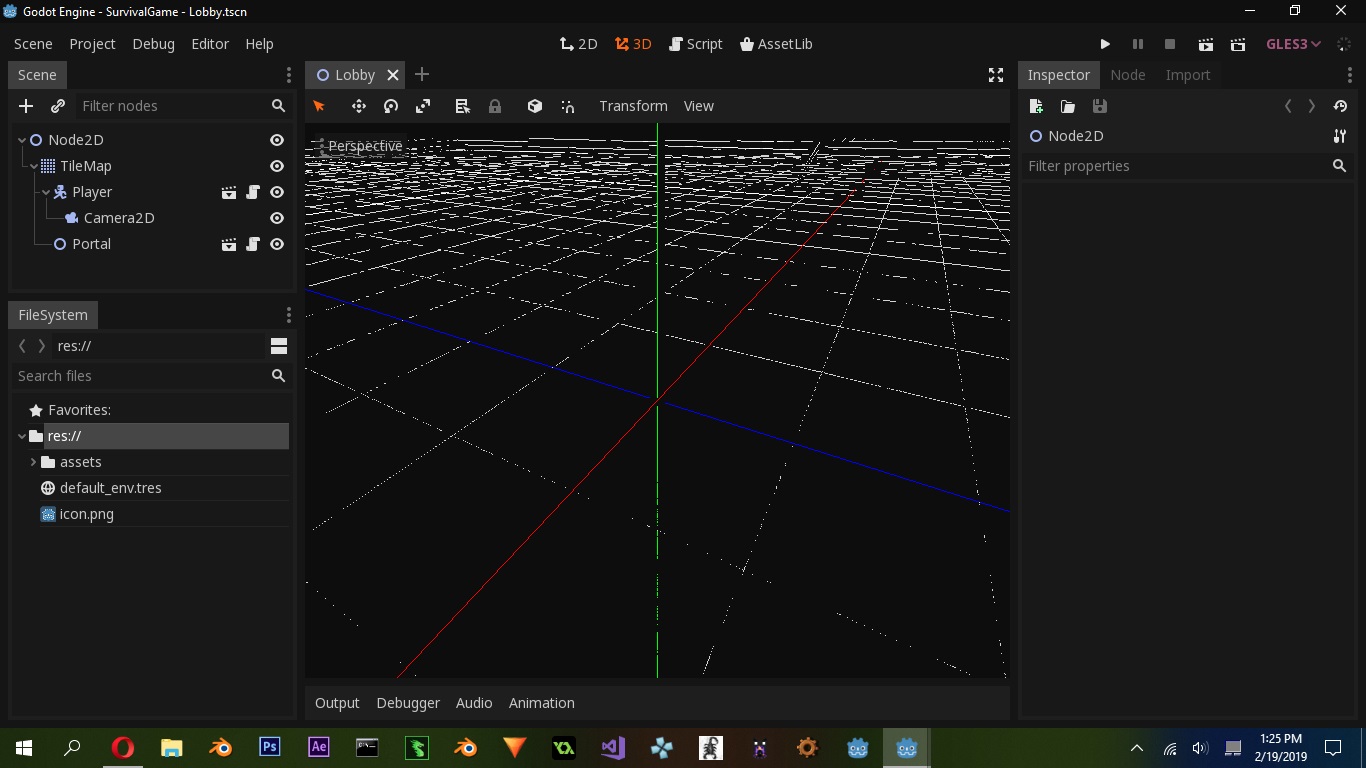Click the Instance Scene link icon

coord(57,106)
